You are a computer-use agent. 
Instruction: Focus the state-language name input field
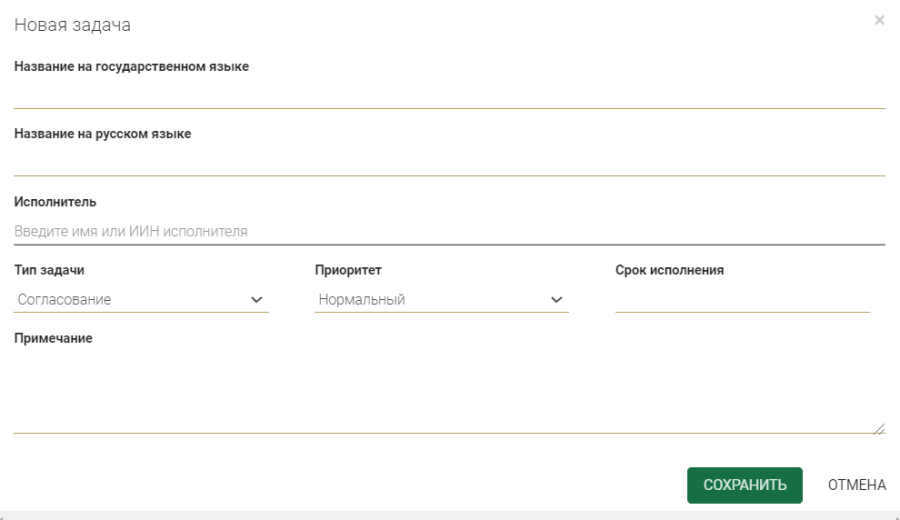coord(449,94)
